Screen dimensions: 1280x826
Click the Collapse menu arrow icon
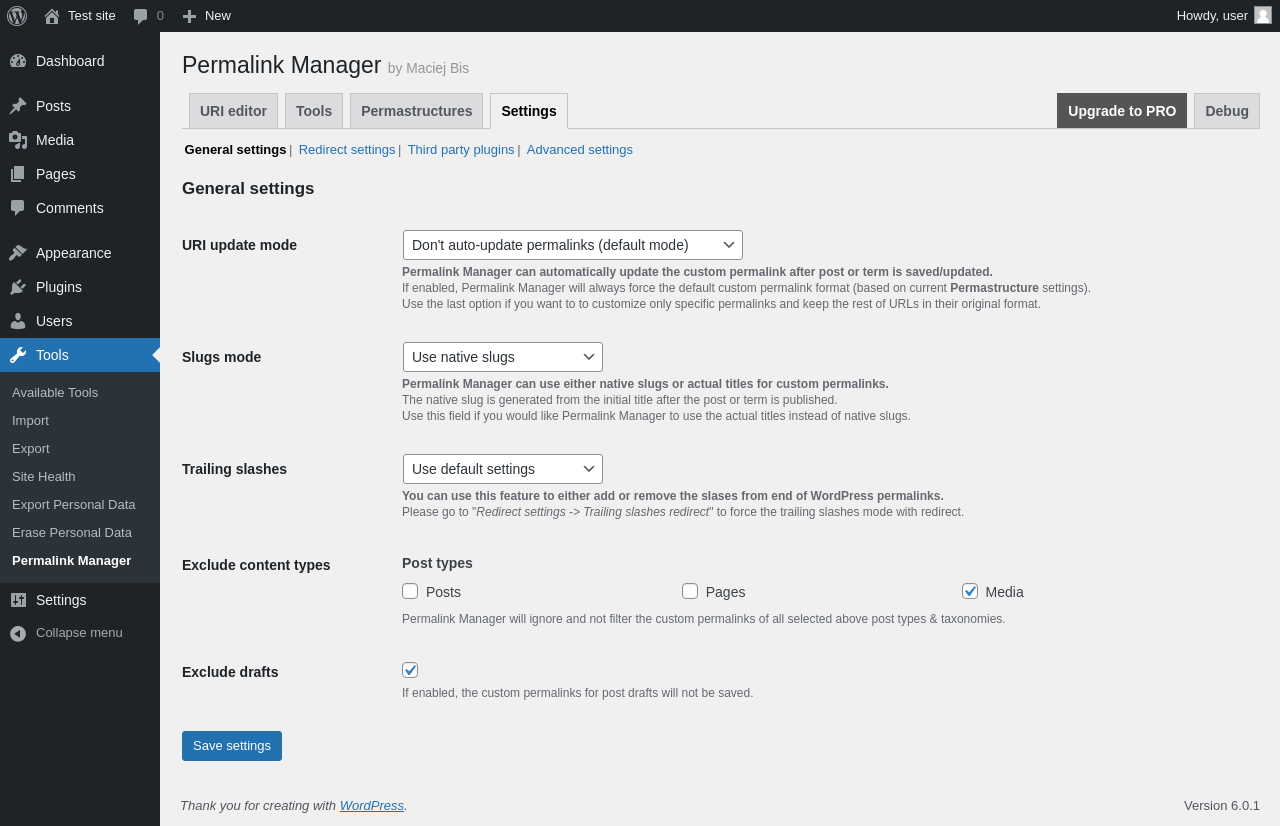coord(18,633)
